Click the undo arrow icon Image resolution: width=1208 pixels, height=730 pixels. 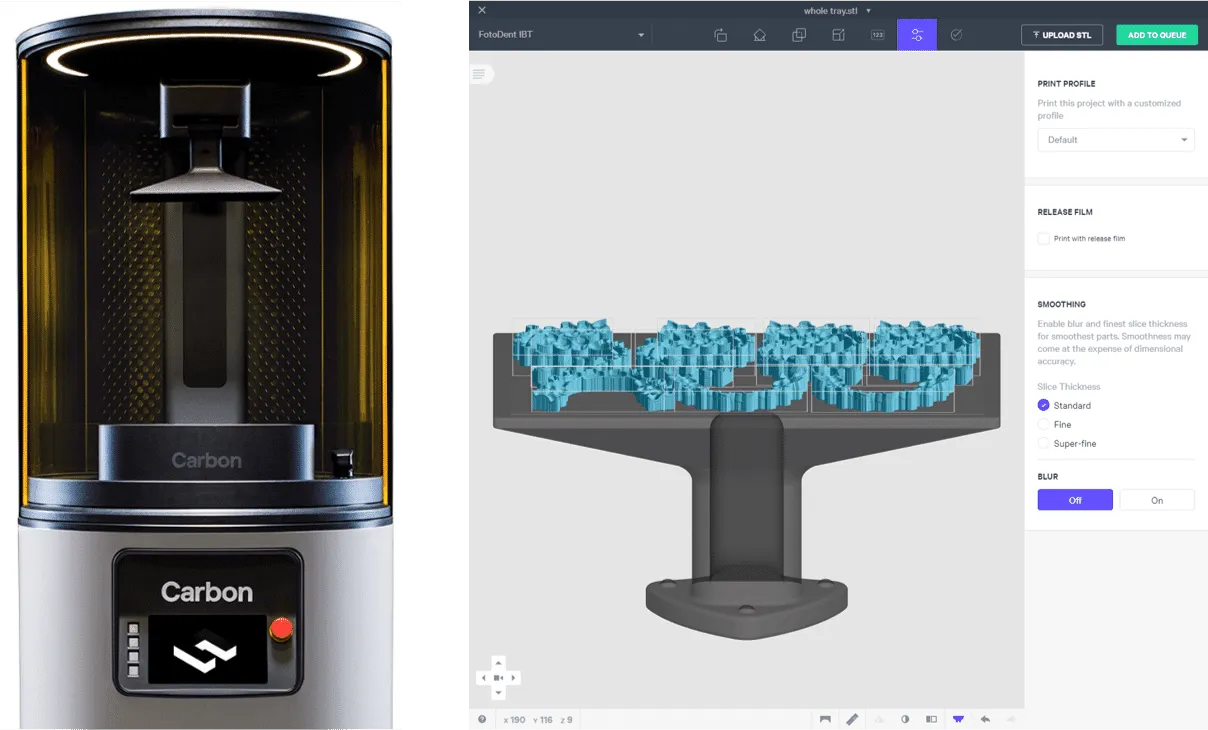tap(985, 719)
